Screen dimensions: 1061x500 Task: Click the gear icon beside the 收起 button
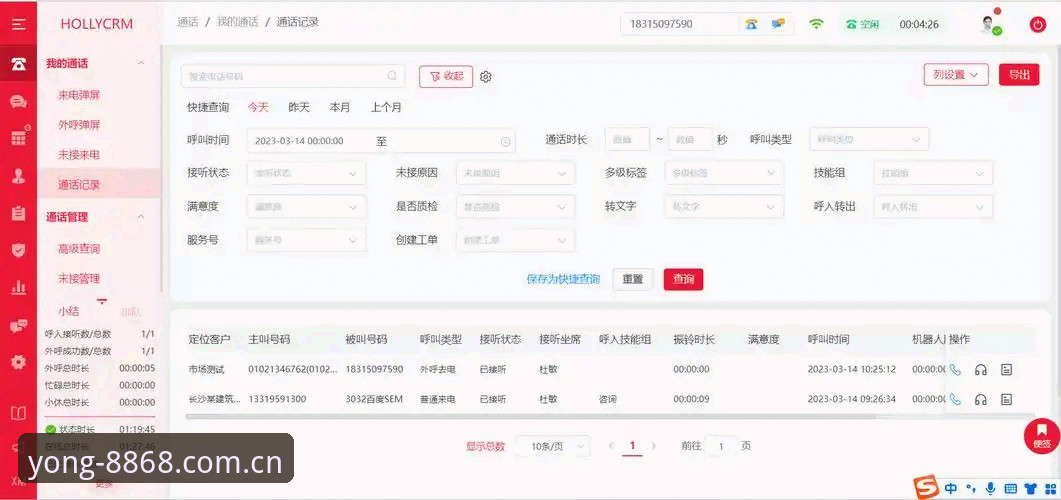[485, 76]
